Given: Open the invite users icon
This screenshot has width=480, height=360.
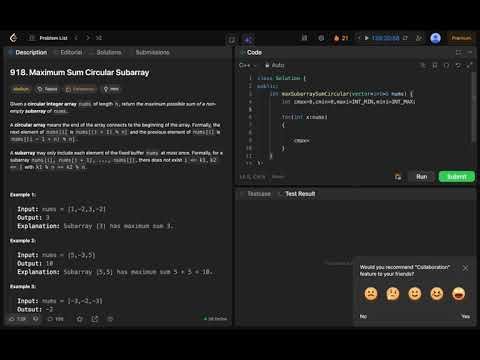Looking at the screenshot, I should tap(419, 38).
